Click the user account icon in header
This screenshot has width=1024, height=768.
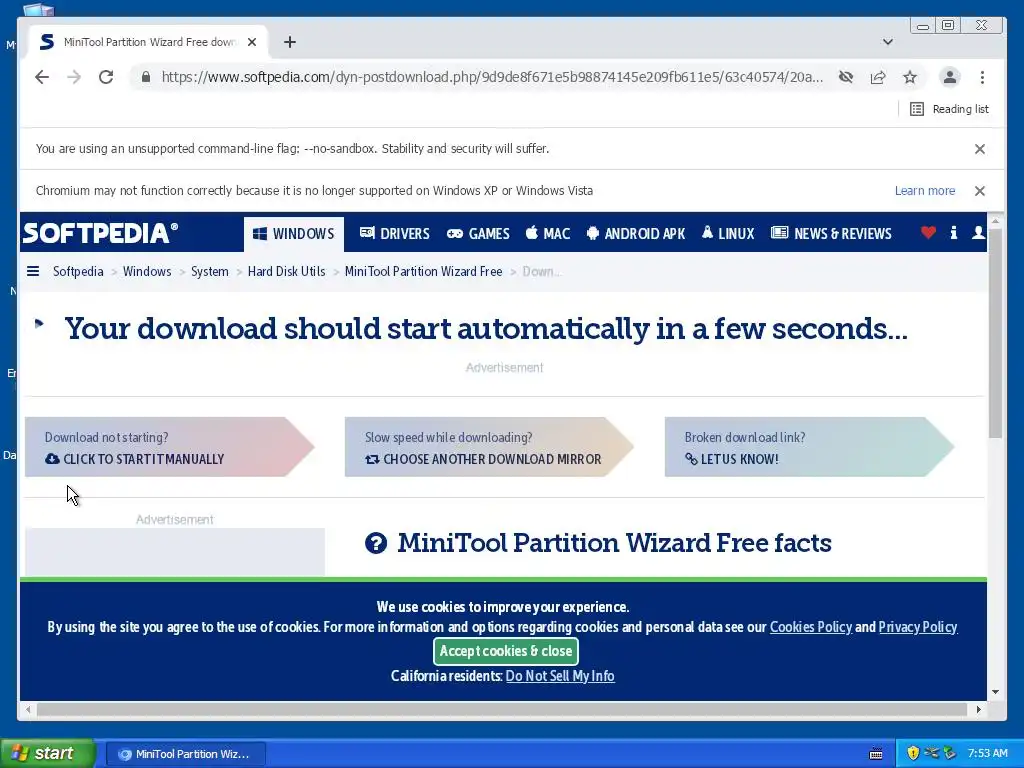978,232
